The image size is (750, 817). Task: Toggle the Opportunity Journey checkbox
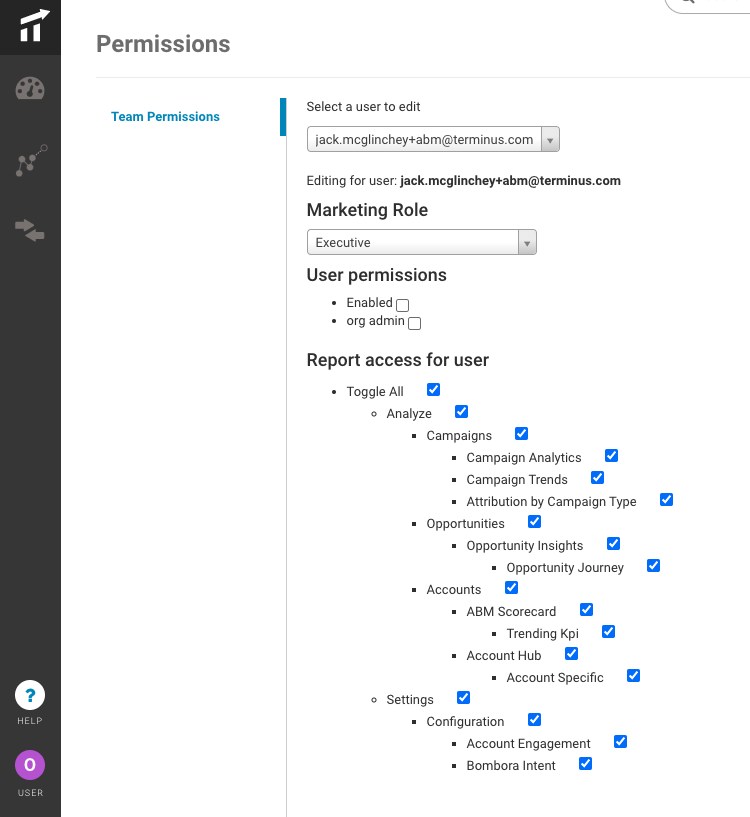653,566
